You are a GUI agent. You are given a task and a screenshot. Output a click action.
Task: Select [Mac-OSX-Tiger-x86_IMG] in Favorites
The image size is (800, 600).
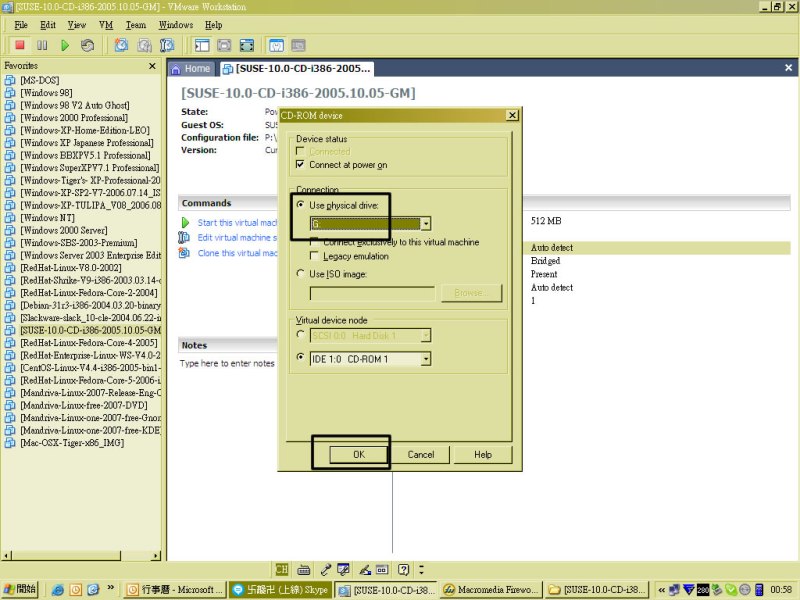tap(72, 443)
